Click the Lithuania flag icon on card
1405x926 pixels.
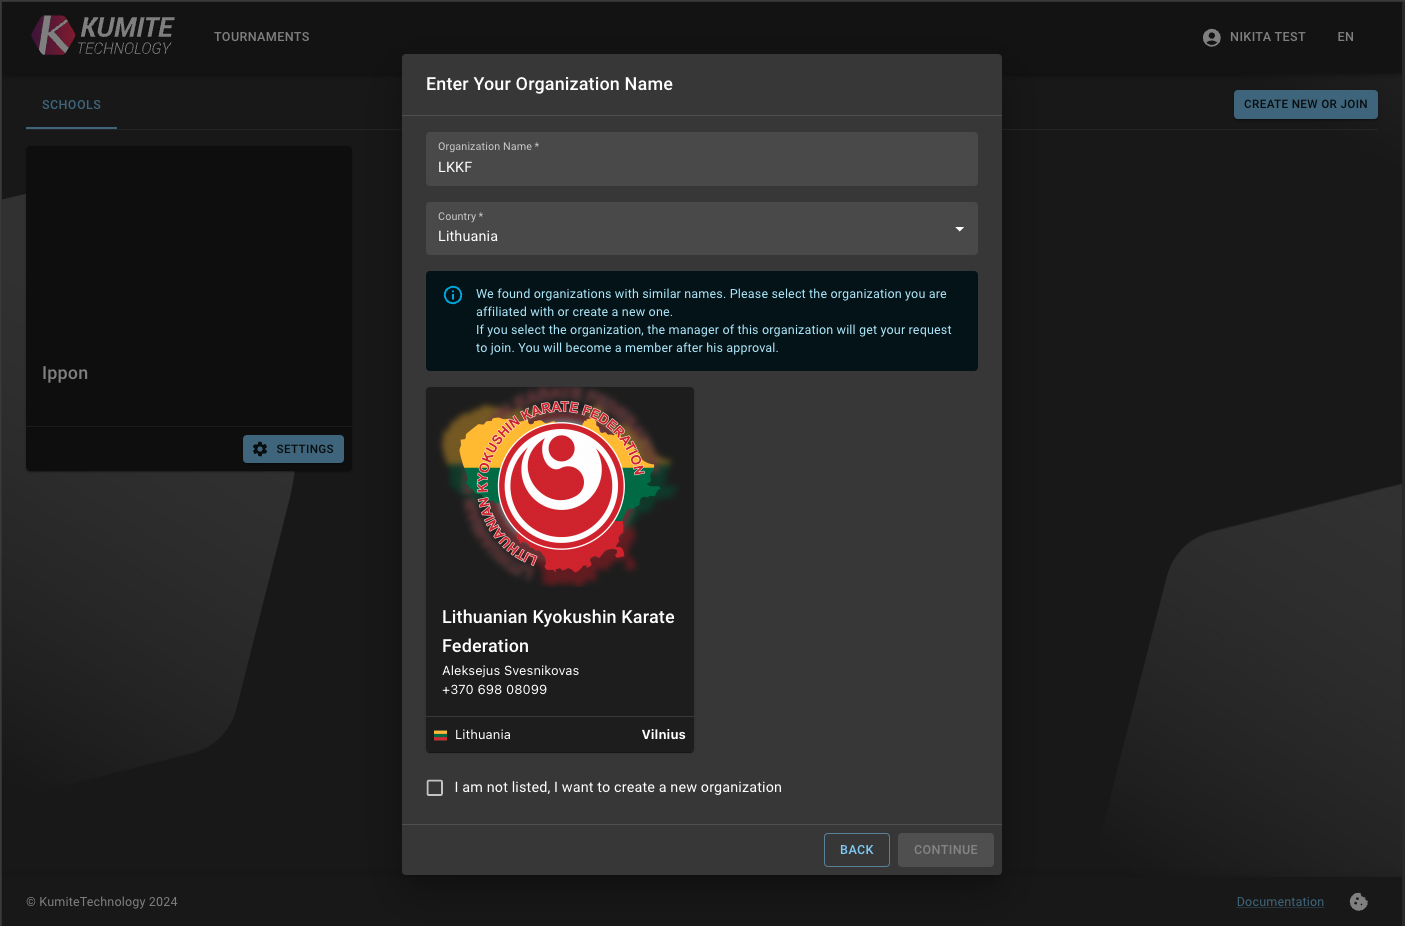point(440,735)
